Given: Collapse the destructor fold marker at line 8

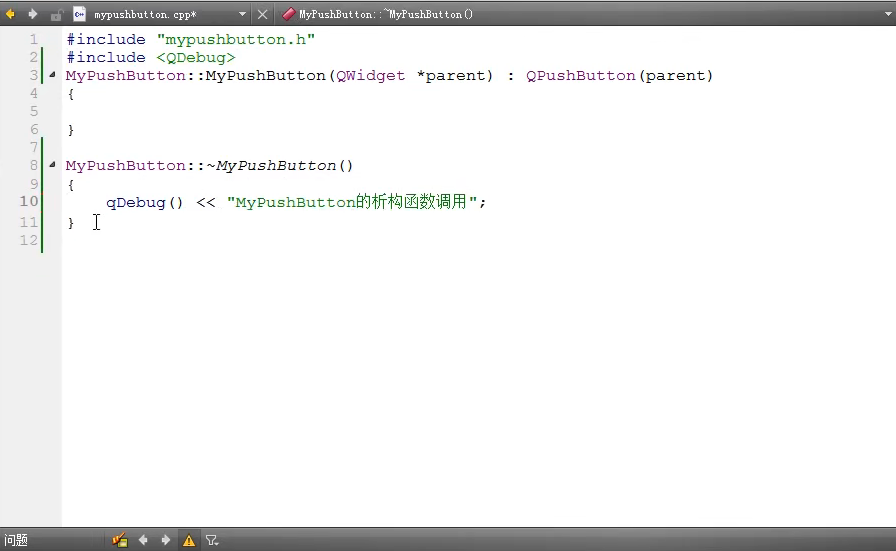Looking at the screenshot, I should point(53,165).
